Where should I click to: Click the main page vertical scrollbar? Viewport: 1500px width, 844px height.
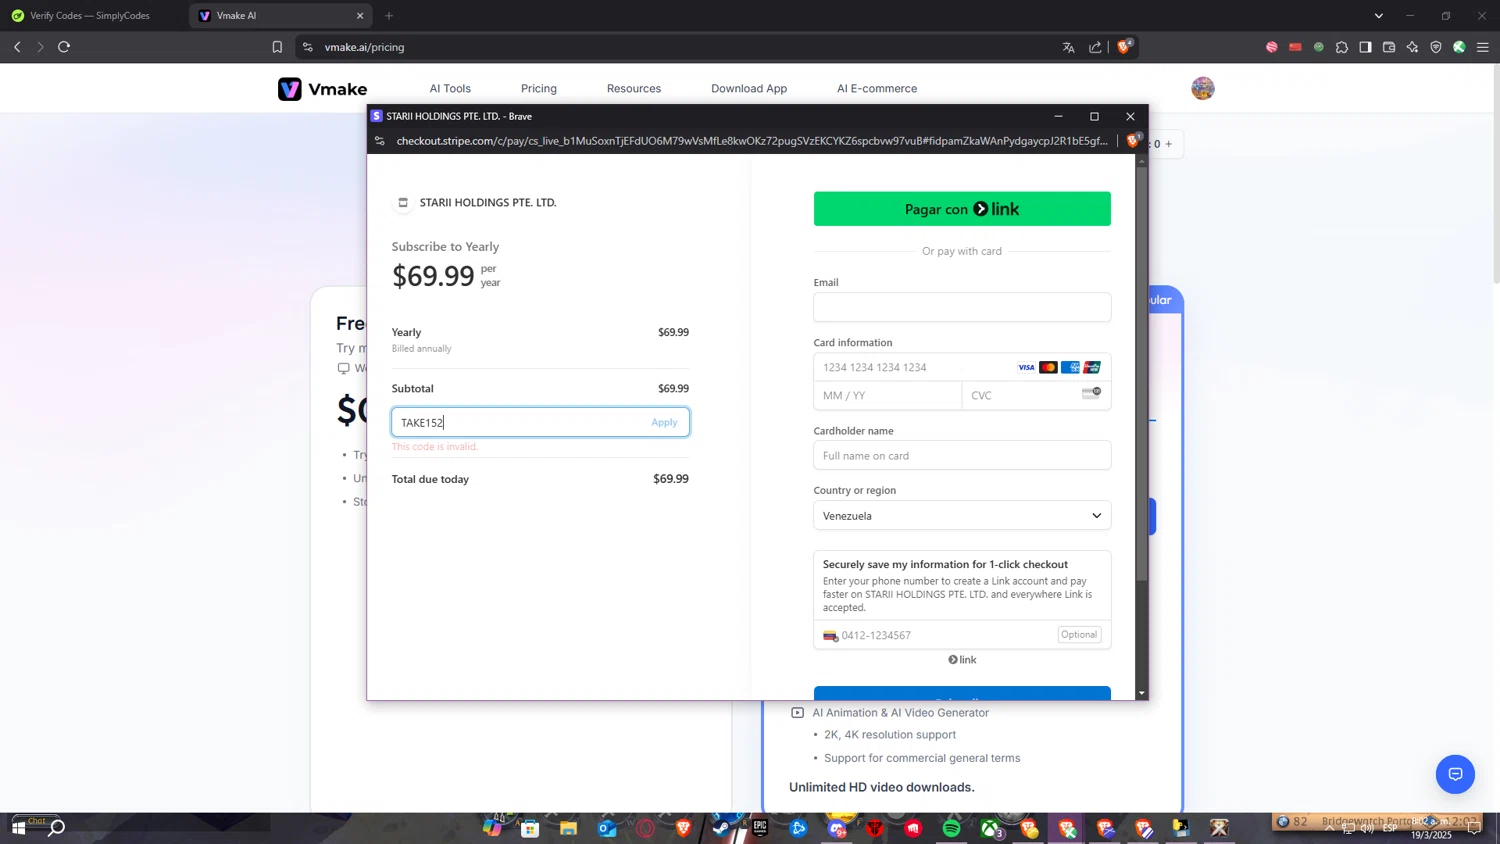coord(1495,175)
